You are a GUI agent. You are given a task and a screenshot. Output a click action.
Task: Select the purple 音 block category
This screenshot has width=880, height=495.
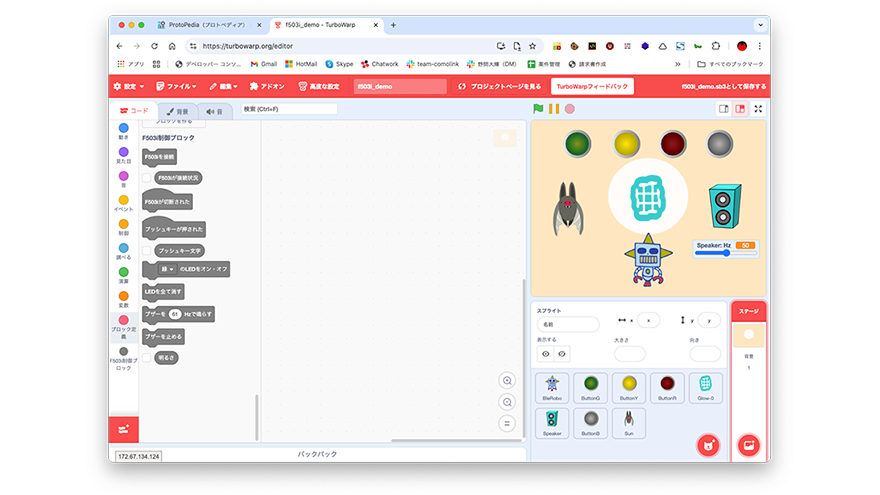123,180
